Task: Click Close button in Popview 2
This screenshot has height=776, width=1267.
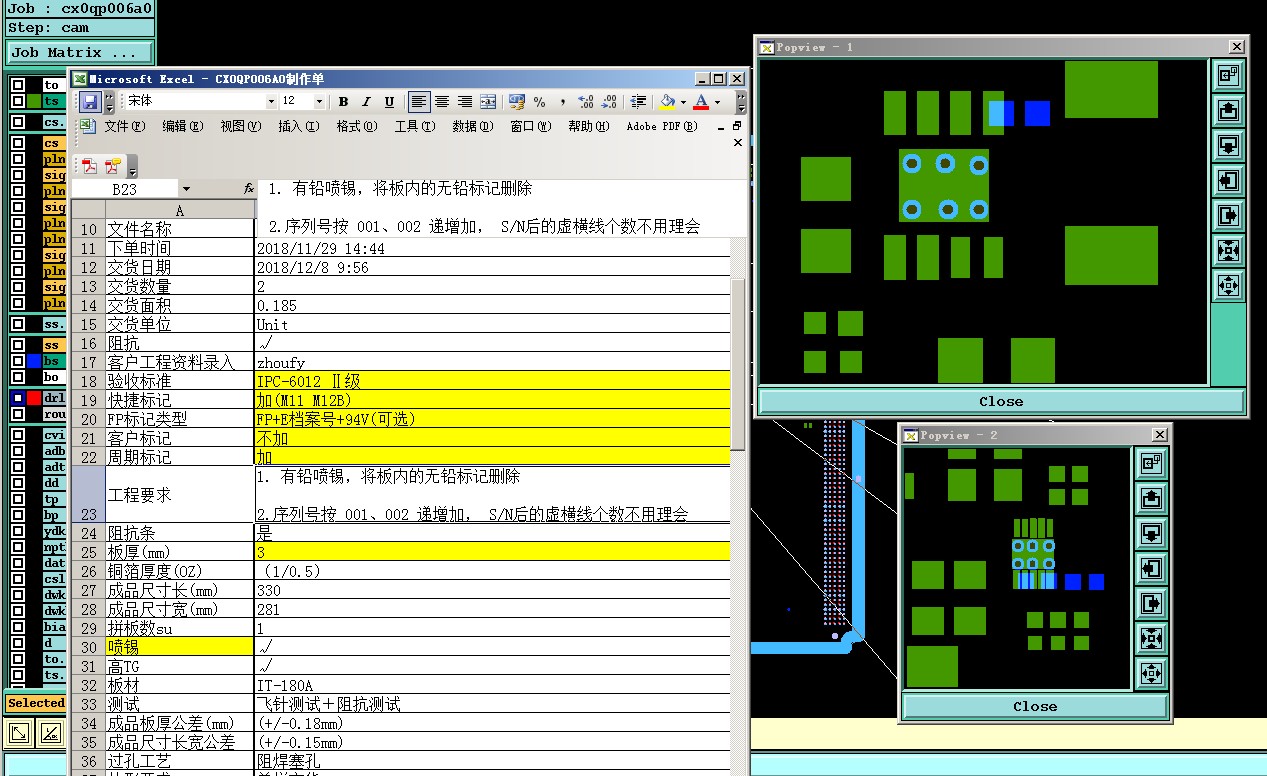Action: click(1035, 706)
